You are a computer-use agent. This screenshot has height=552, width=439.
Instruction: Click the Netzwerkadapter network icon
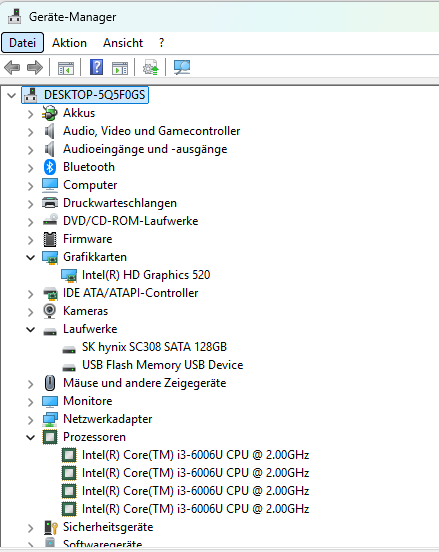50,419
